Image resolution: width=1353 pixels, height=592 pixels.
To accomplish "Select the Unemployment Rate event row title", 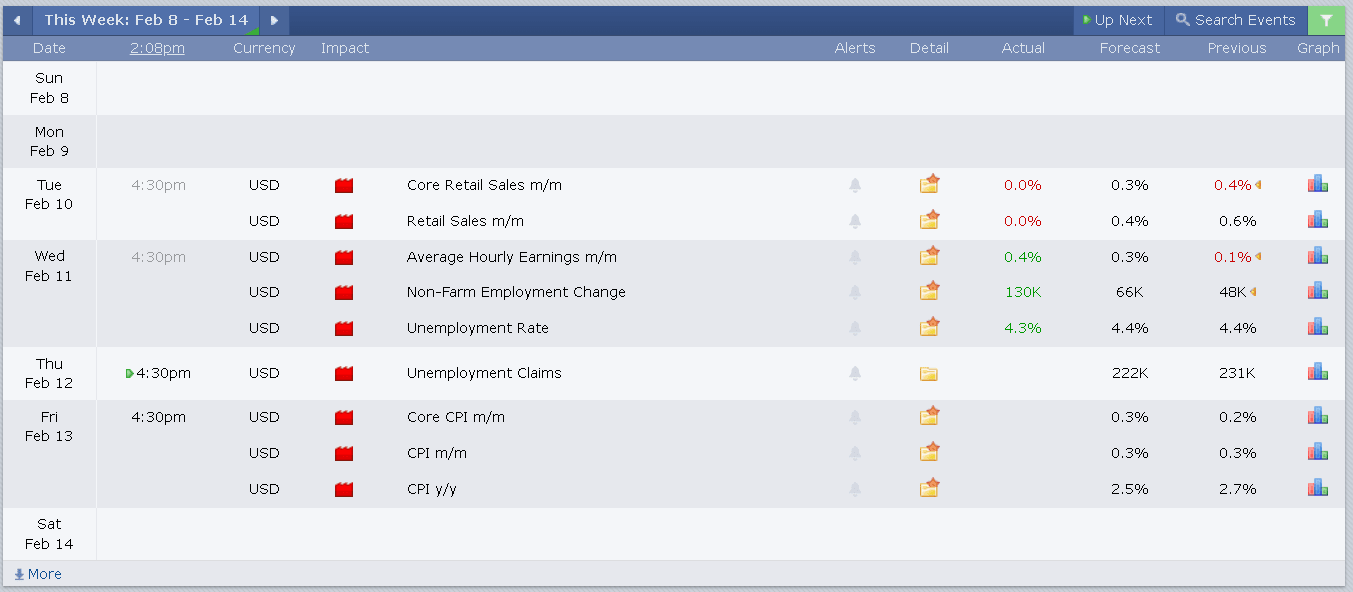I will coord(477,328).
